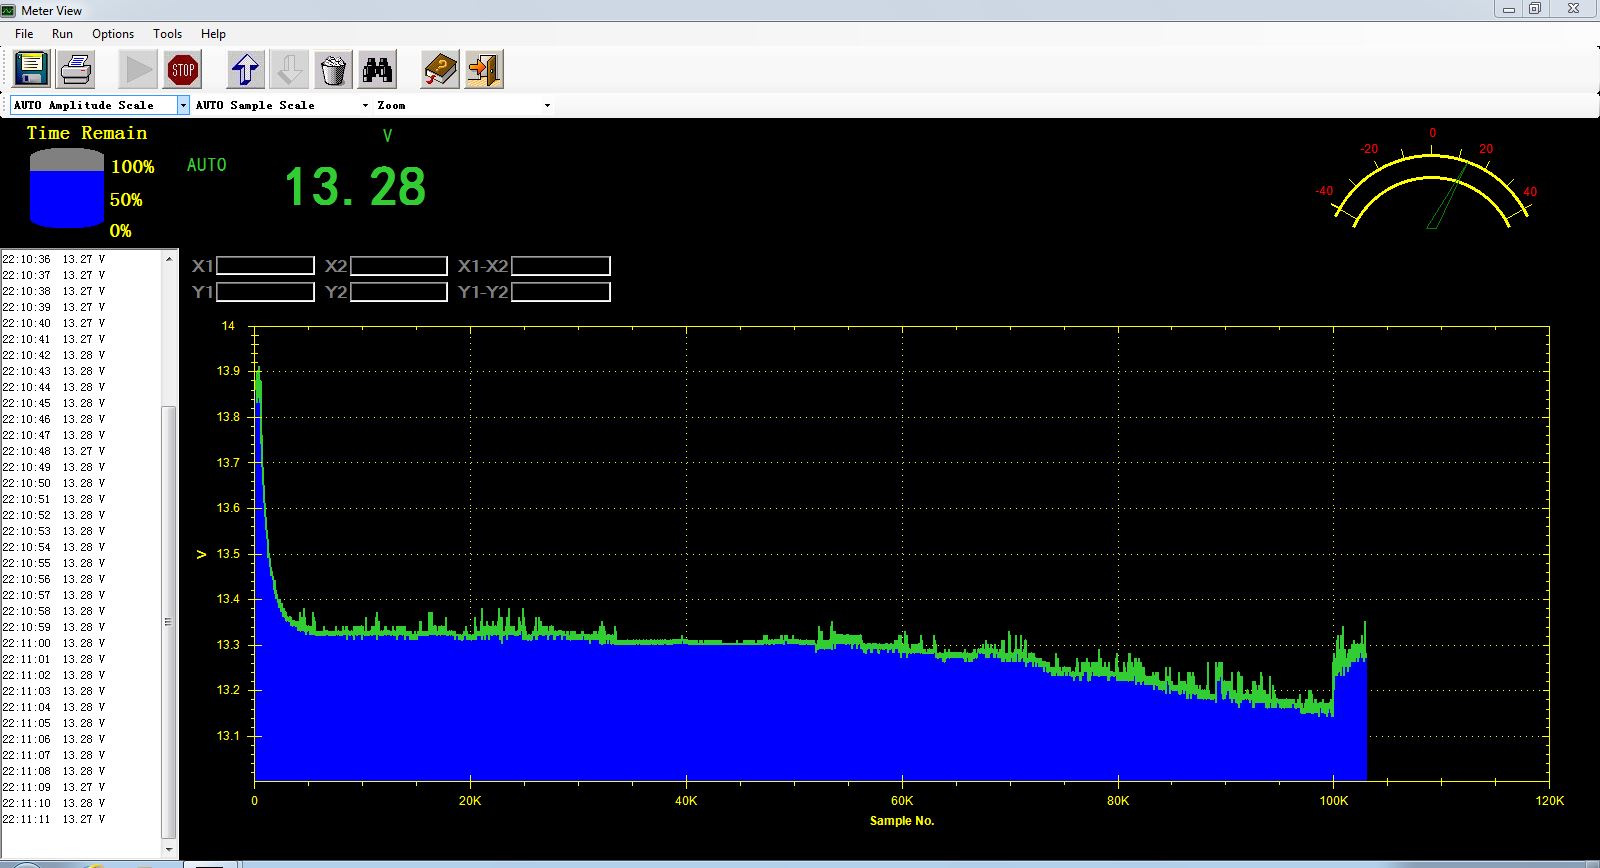The image size is (1600, 868).
Task: Click the log list scrollbar up arrow
Action: (169, 259)
